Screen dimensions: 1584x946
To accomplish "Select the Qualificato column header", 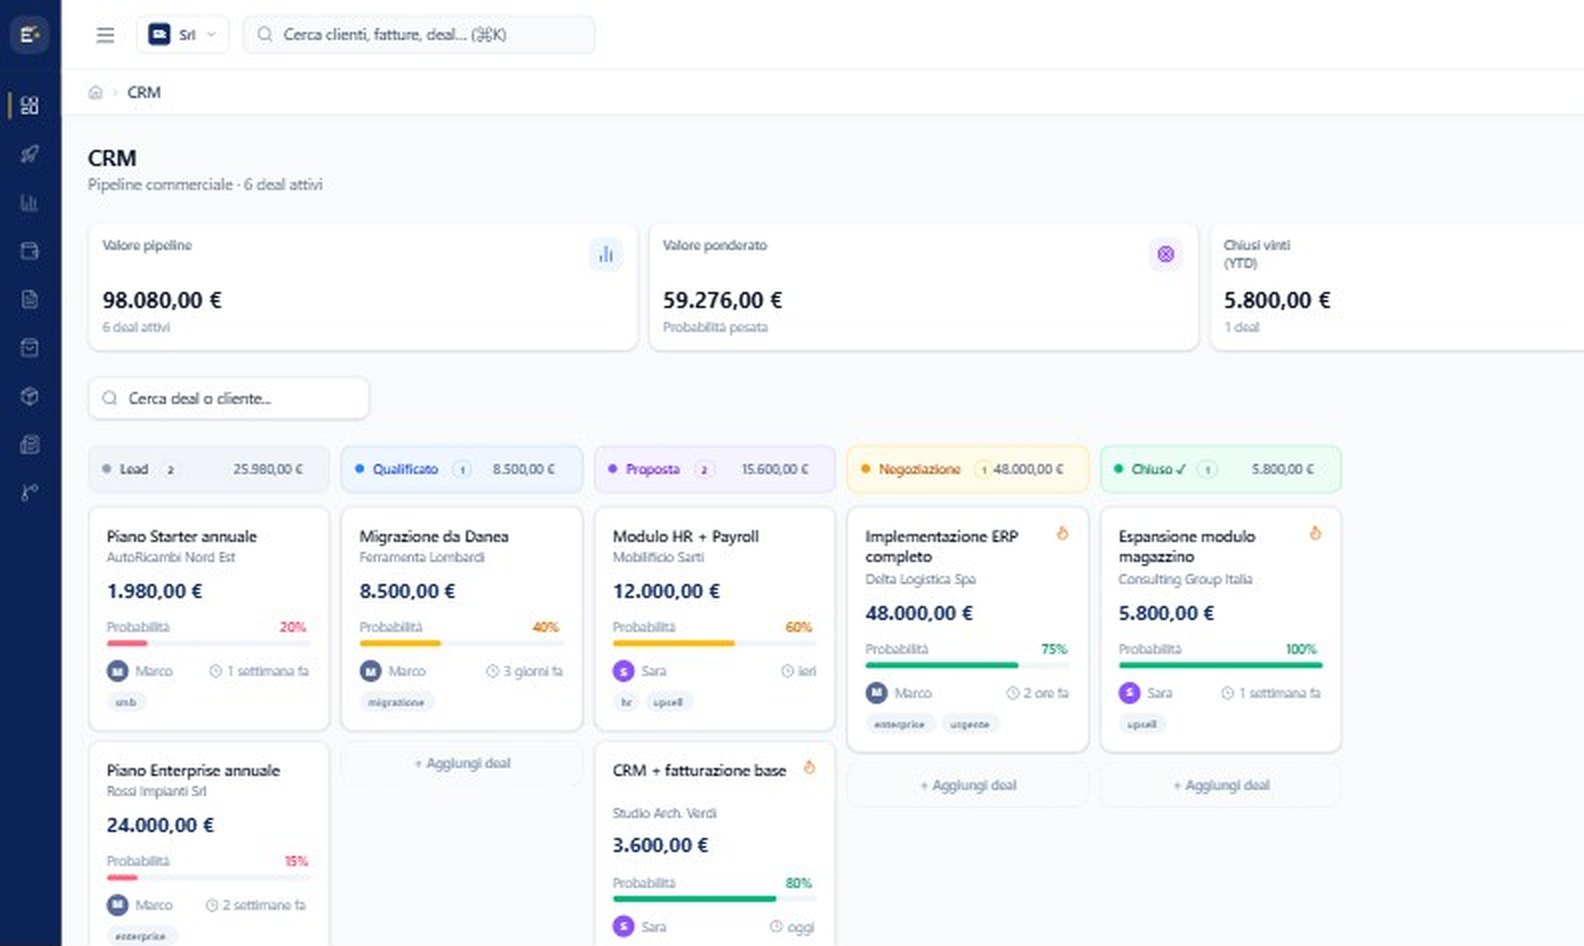I will [461, 469].
